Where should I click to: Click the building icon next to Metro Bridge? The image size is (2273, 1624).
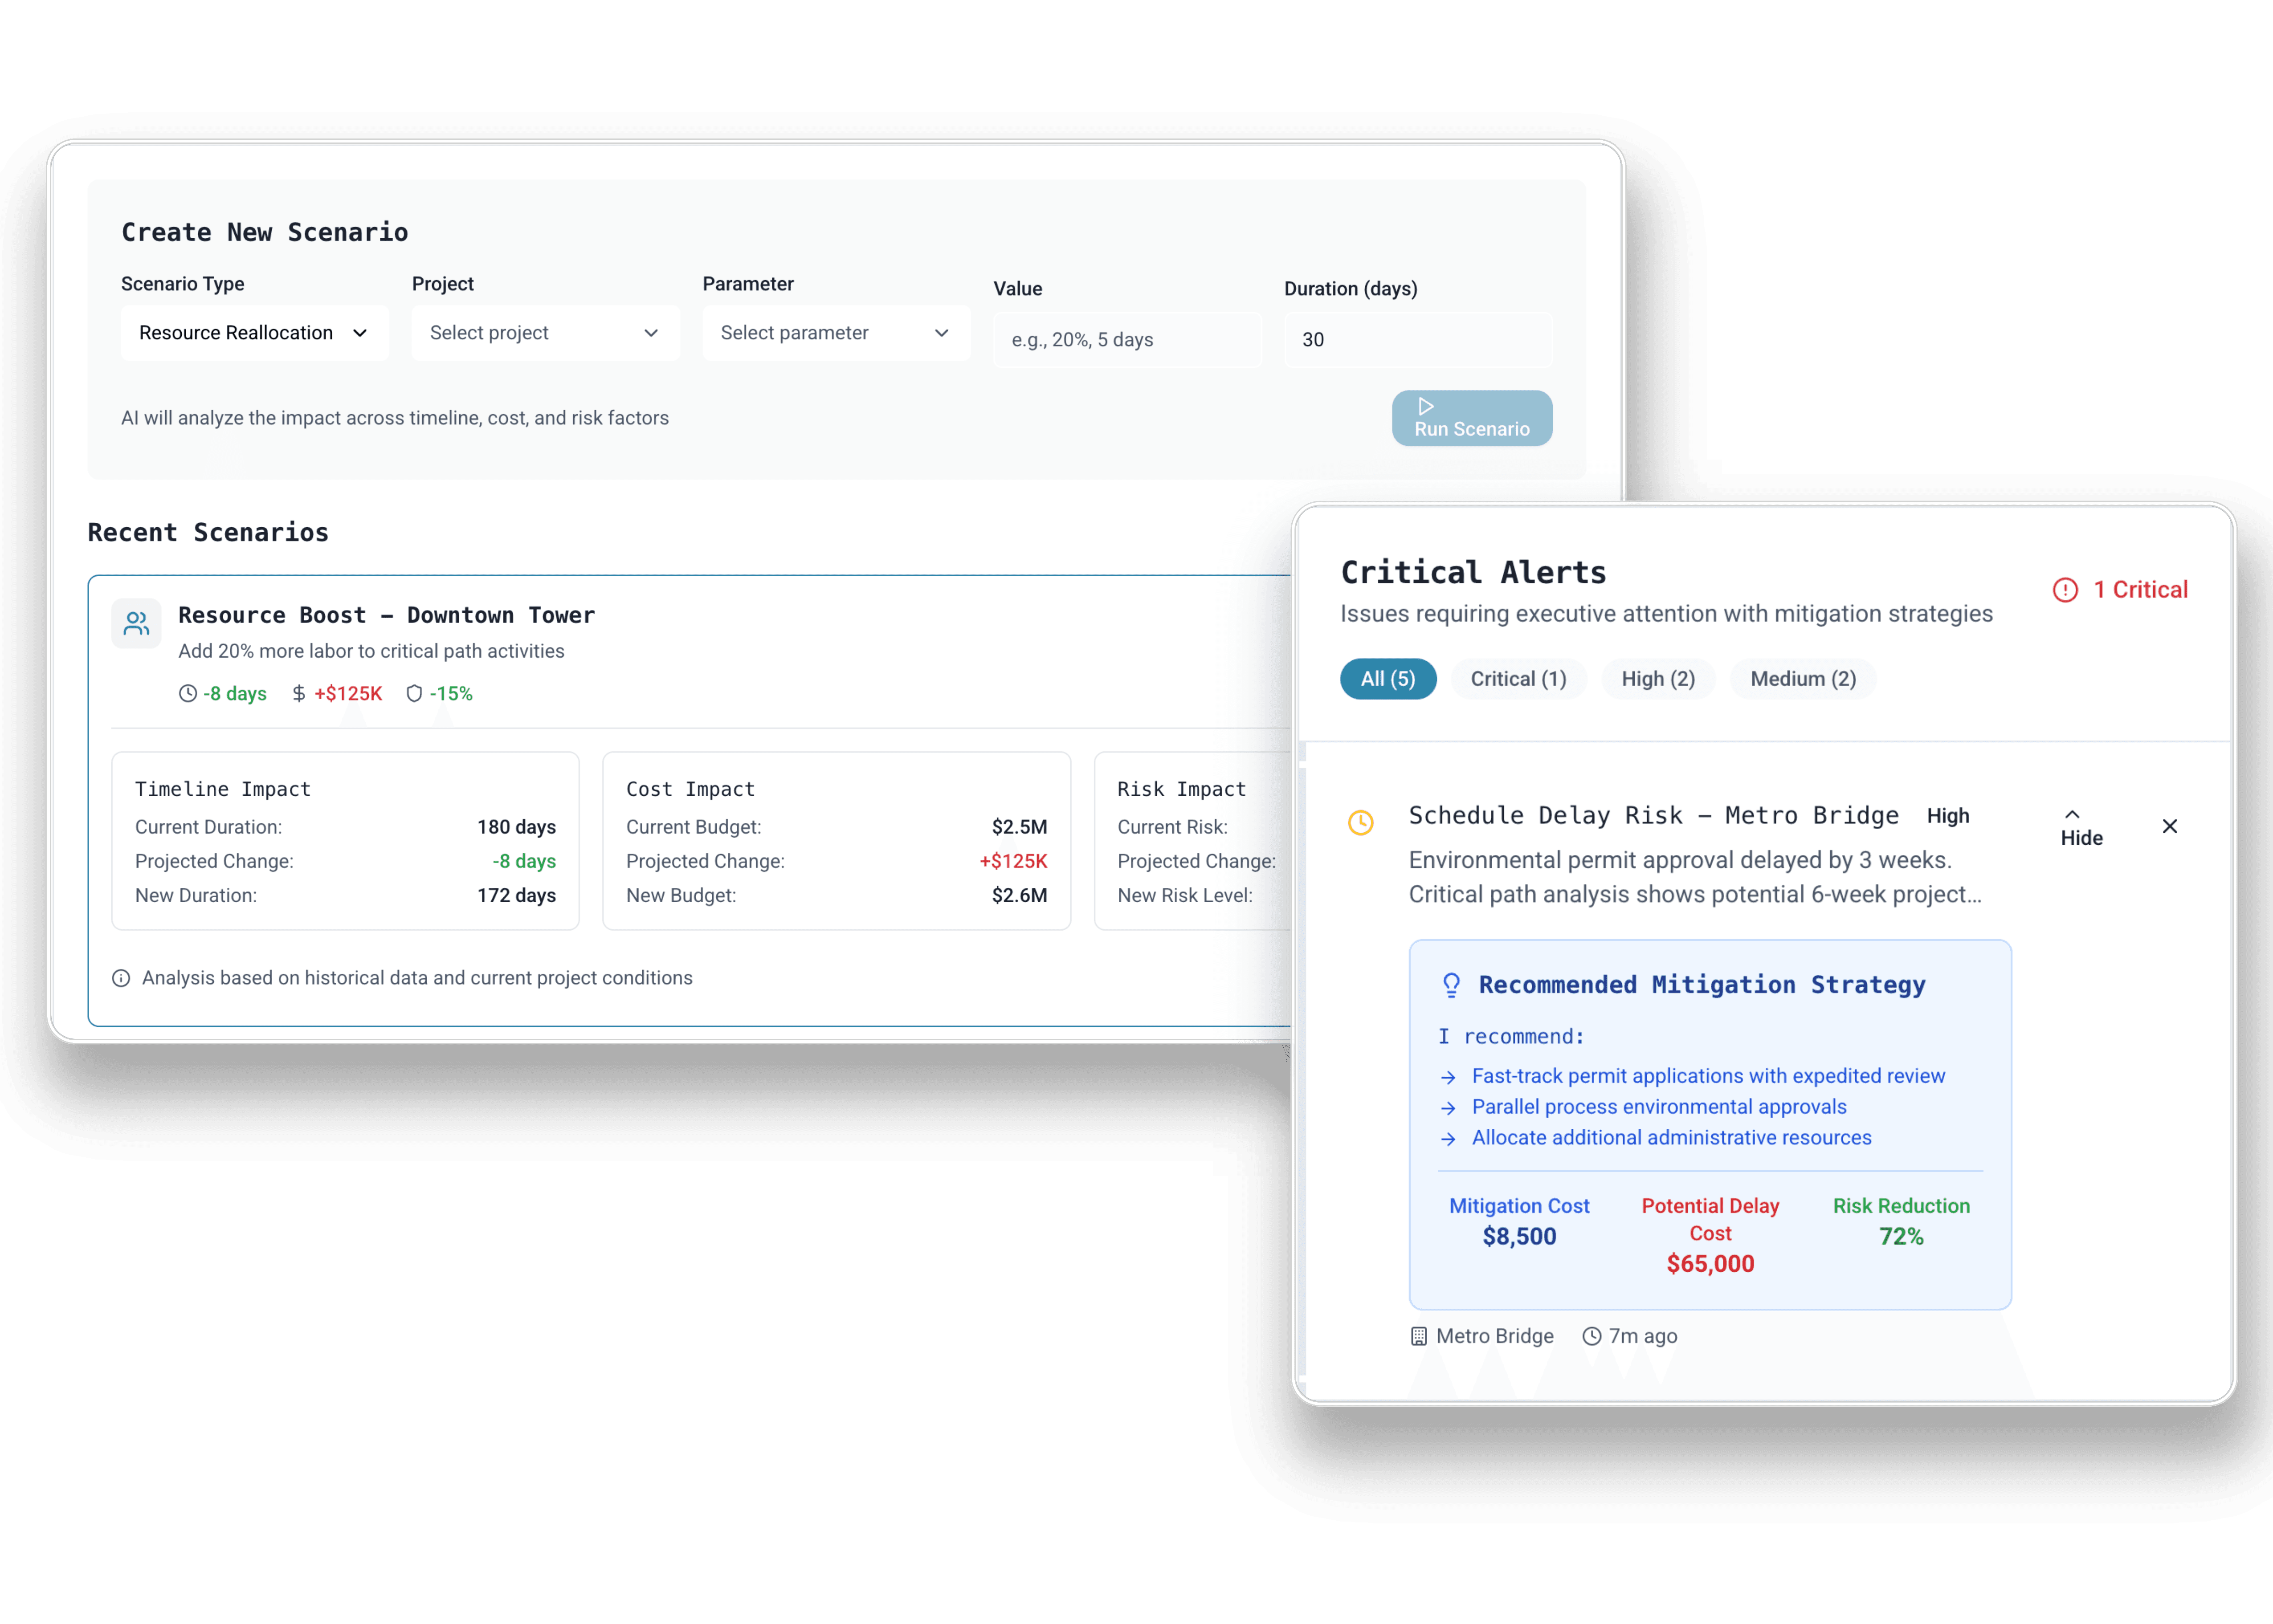click(x=1418, y=1336)
